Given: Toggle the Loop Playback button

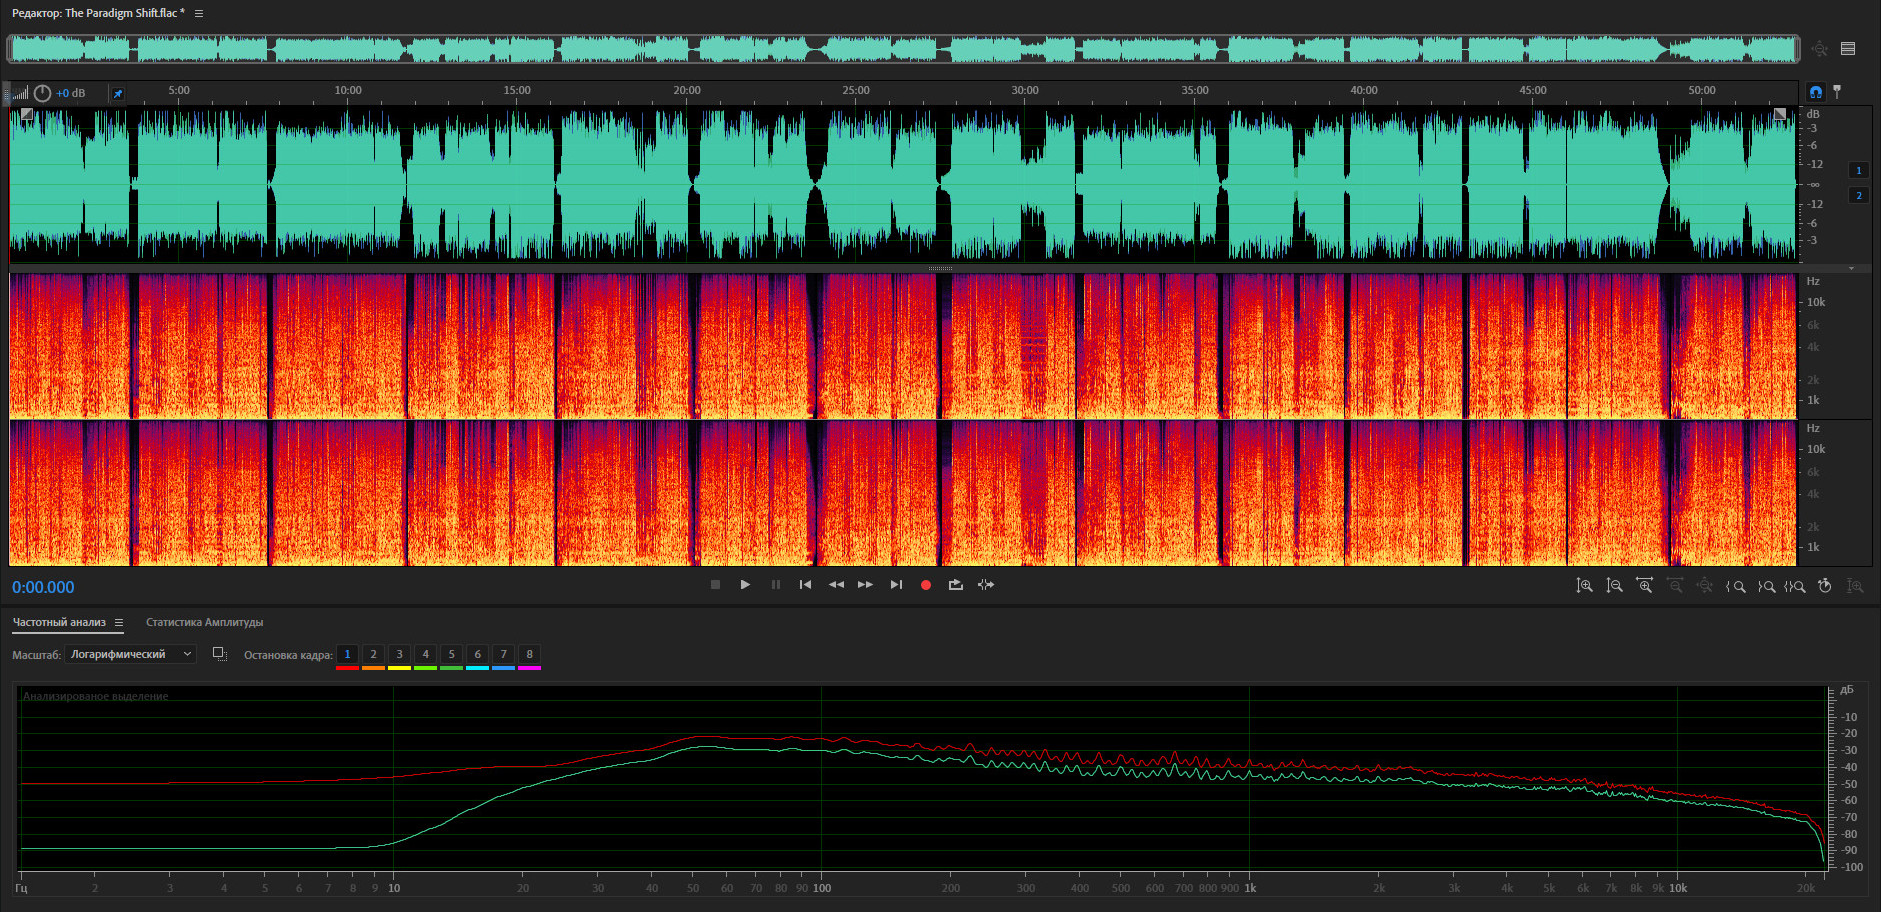Looking at the screenshot, I should tap(956, 585).
